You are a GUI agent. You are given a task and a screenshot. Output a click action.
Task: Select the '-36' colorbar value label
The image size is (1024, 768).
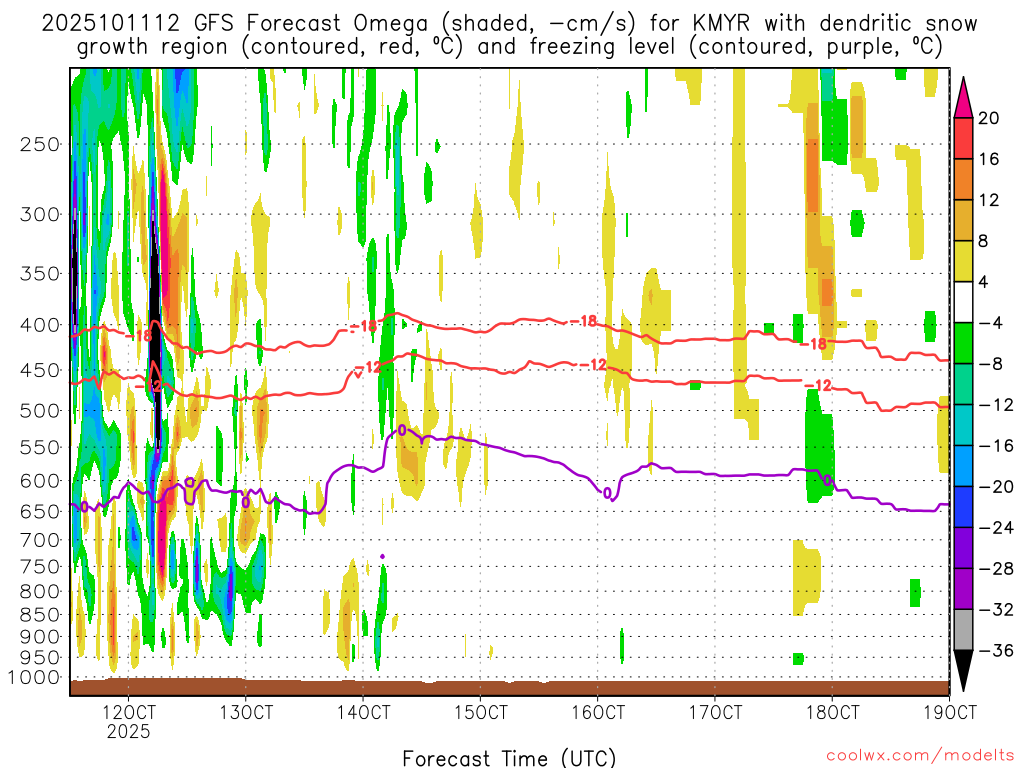pos(996,650)
